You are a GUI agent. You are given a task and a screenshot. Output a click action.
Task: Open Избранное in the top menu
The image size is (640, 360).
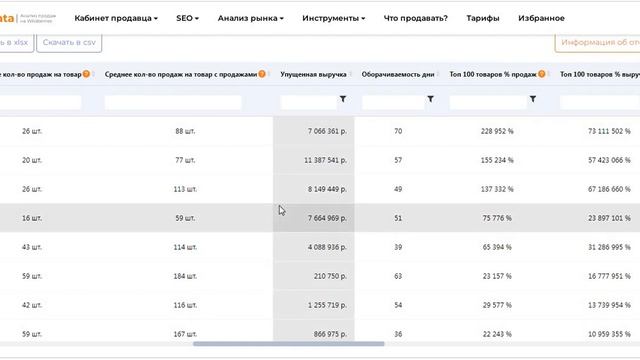(541, 18)
